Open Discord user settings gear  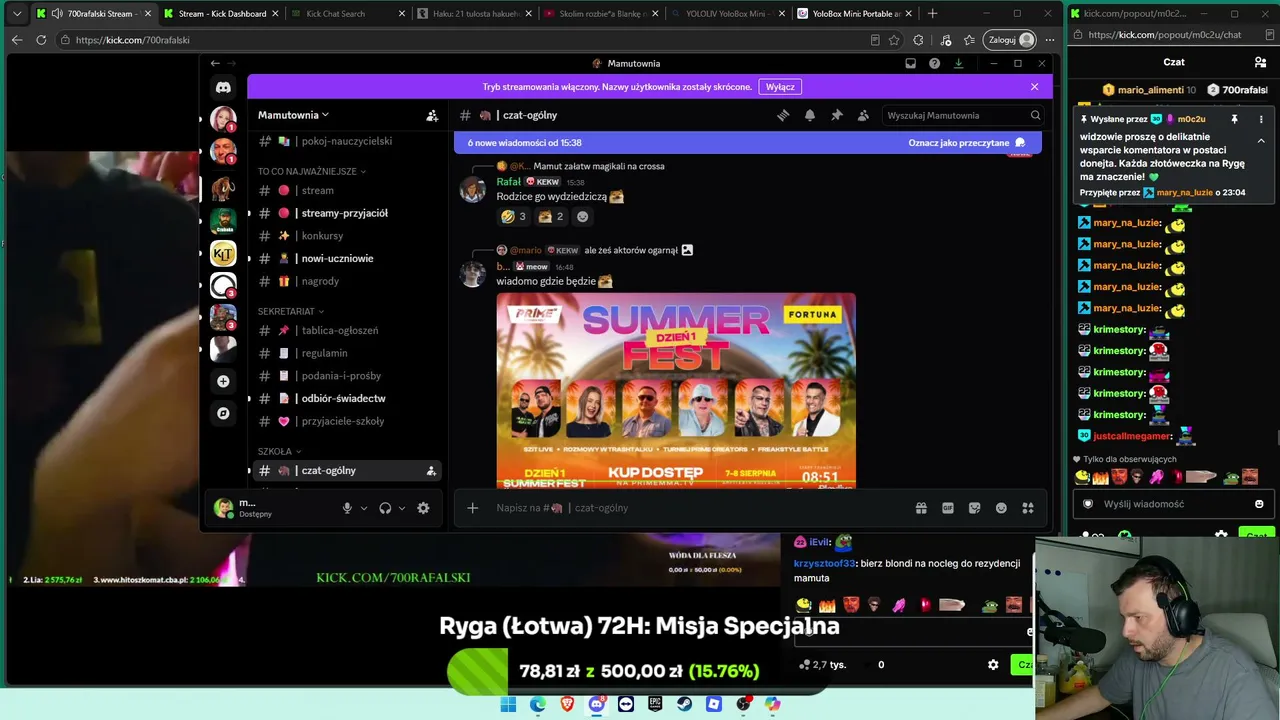(423, 508)
